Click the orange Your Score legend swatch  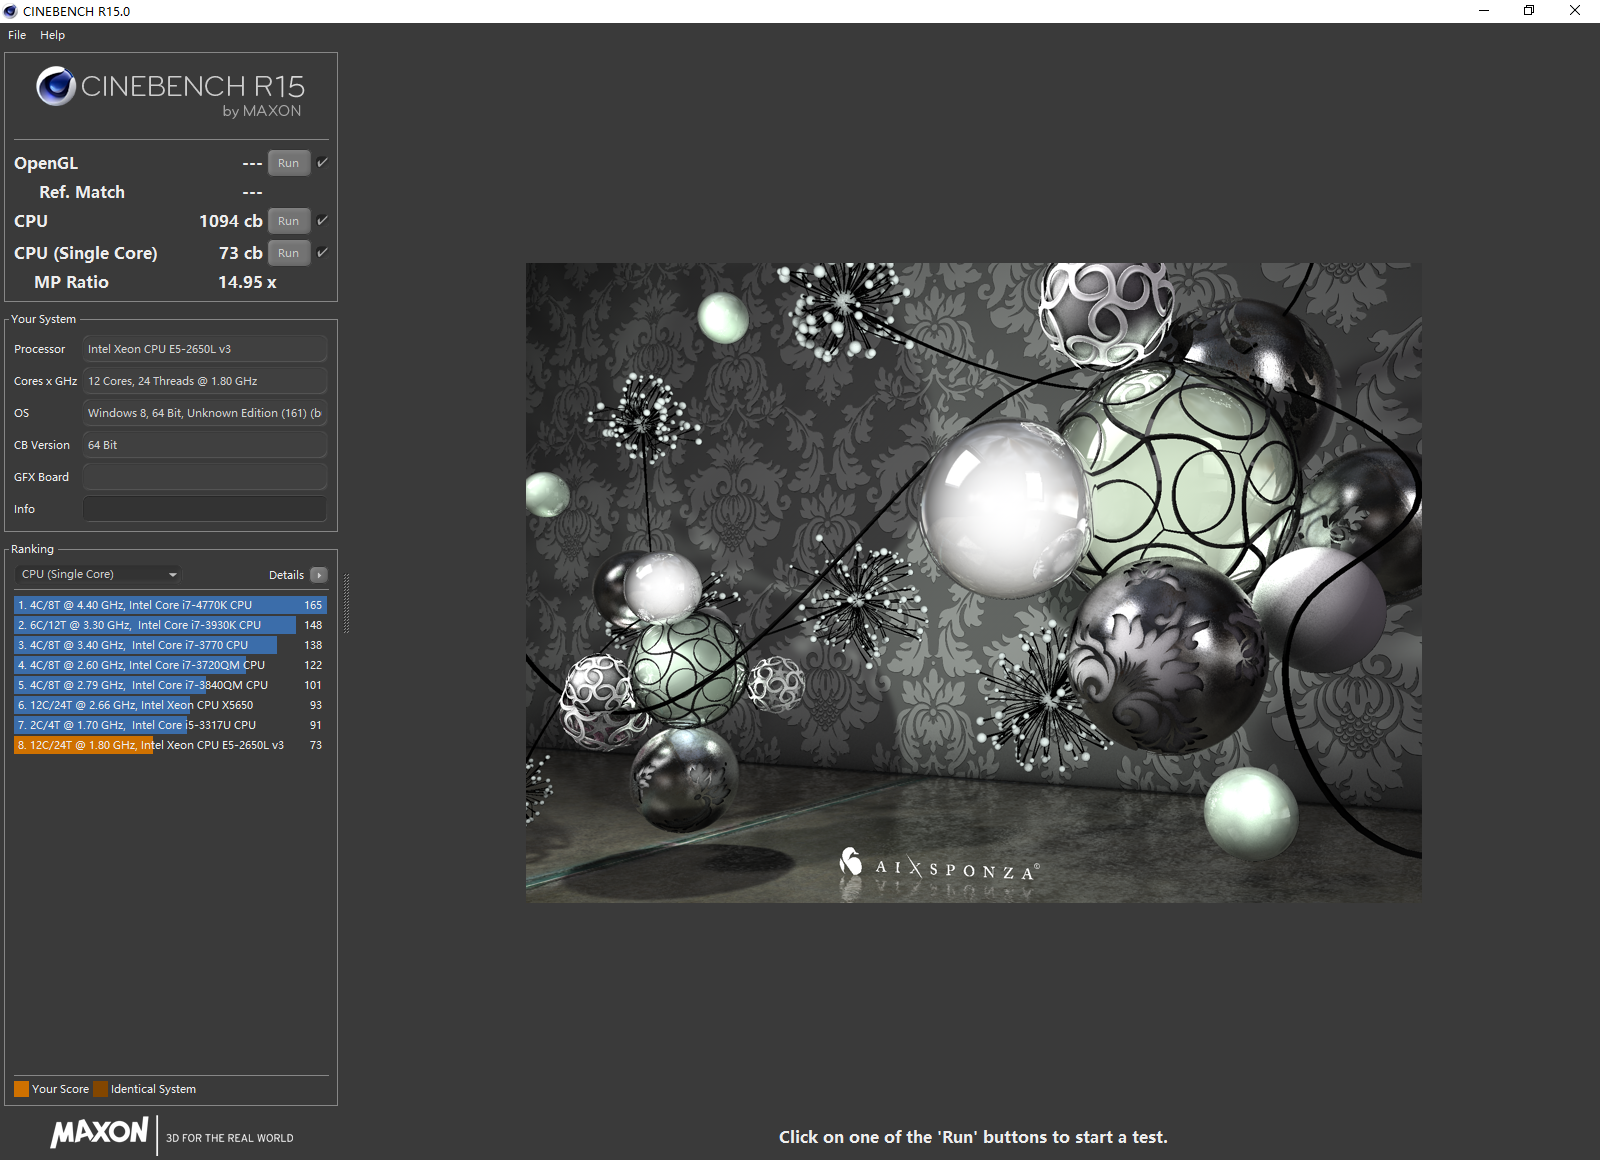pos(21,1089)
